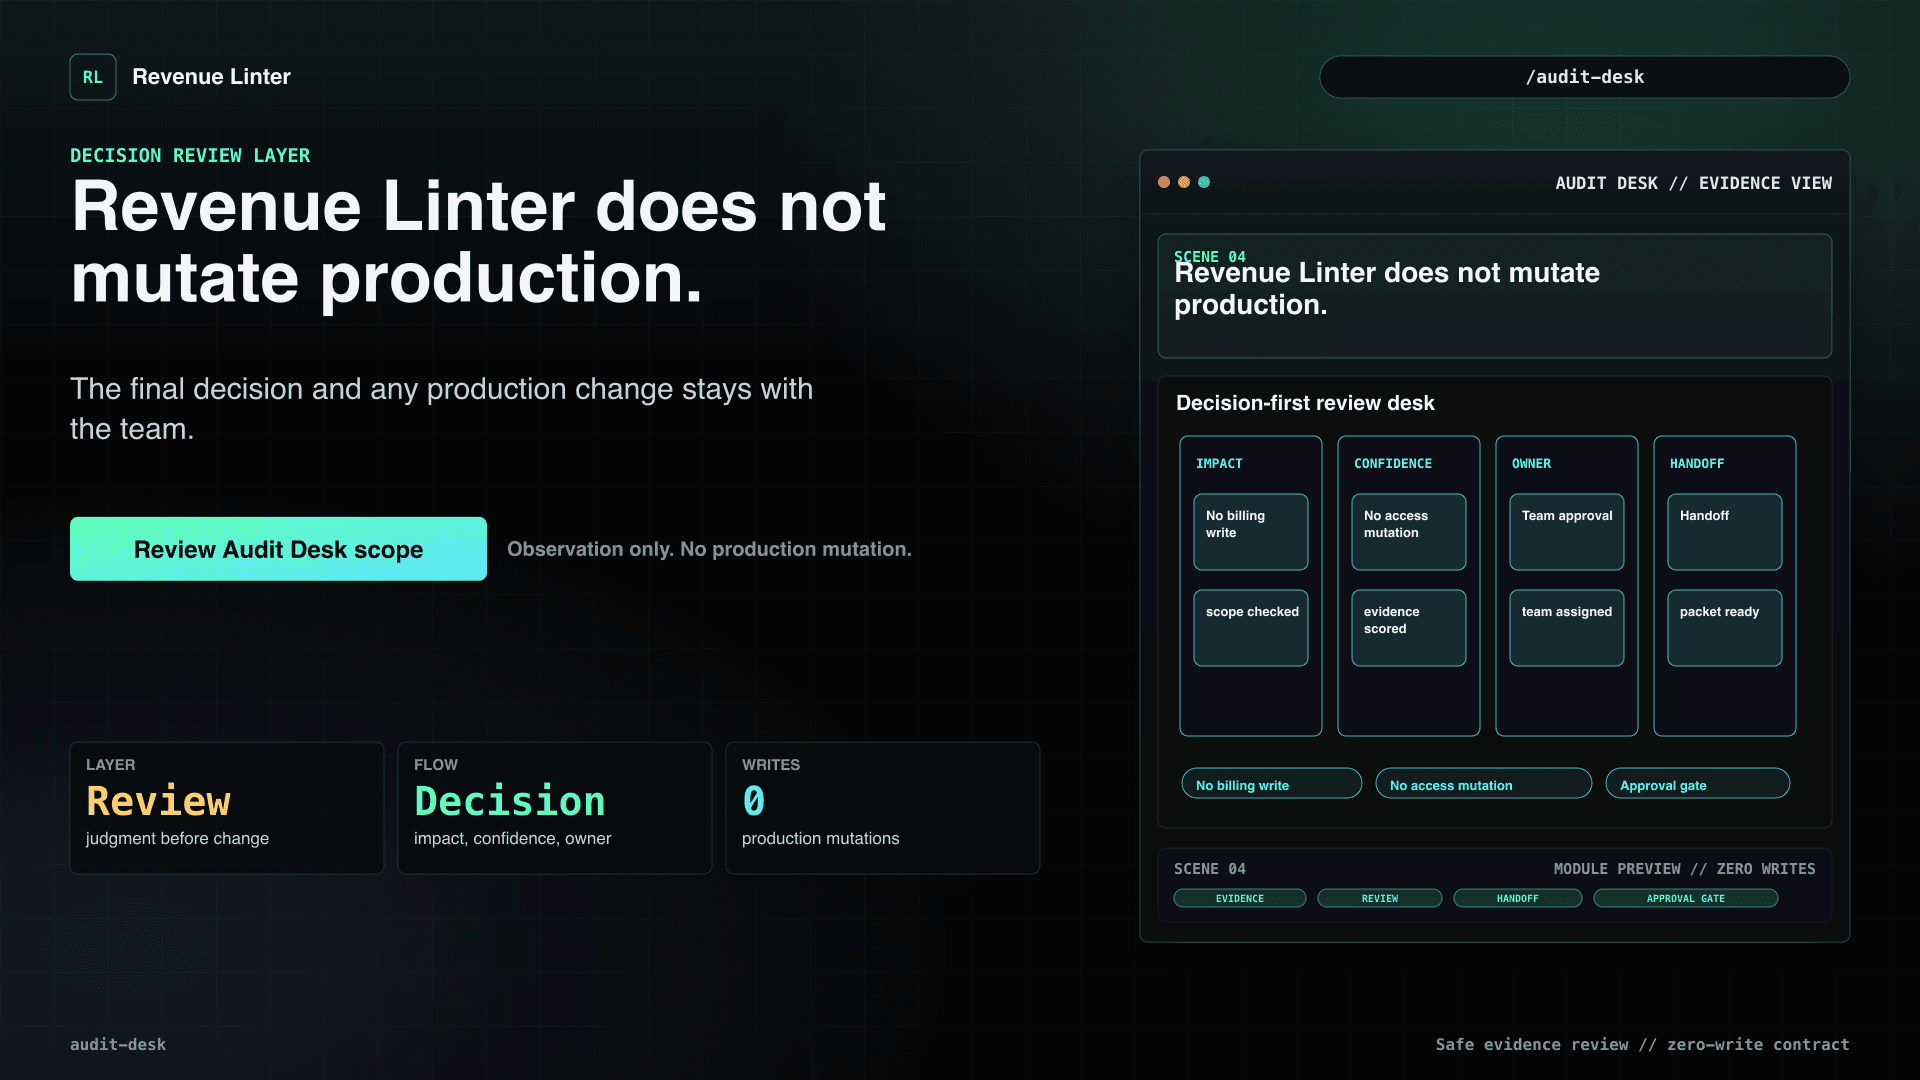Select the evidence scored card
This screenshot has width=1920, height=1080.
click(x=1409, y=628)
